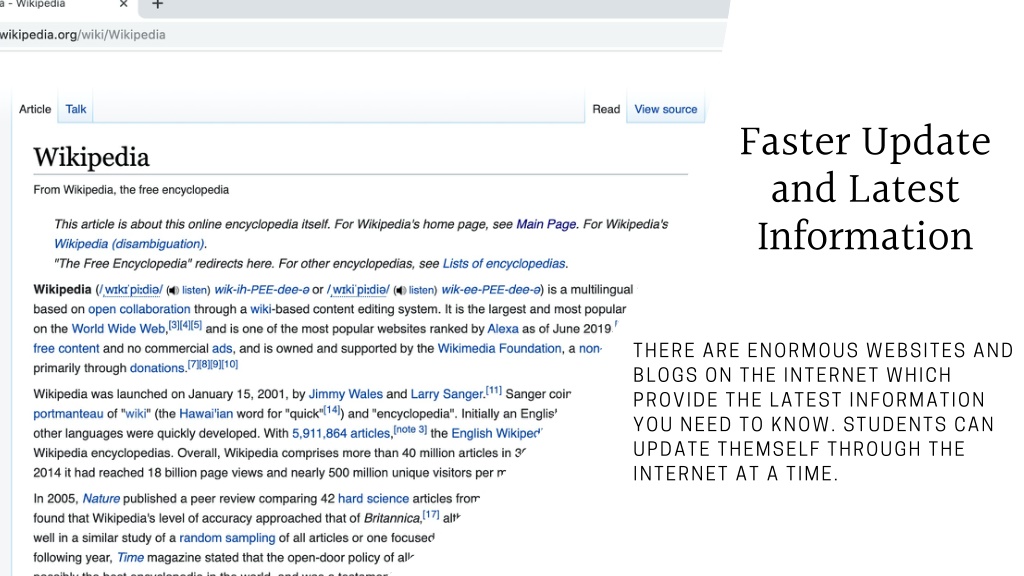Open the World Wide Web link

(118, 328)
